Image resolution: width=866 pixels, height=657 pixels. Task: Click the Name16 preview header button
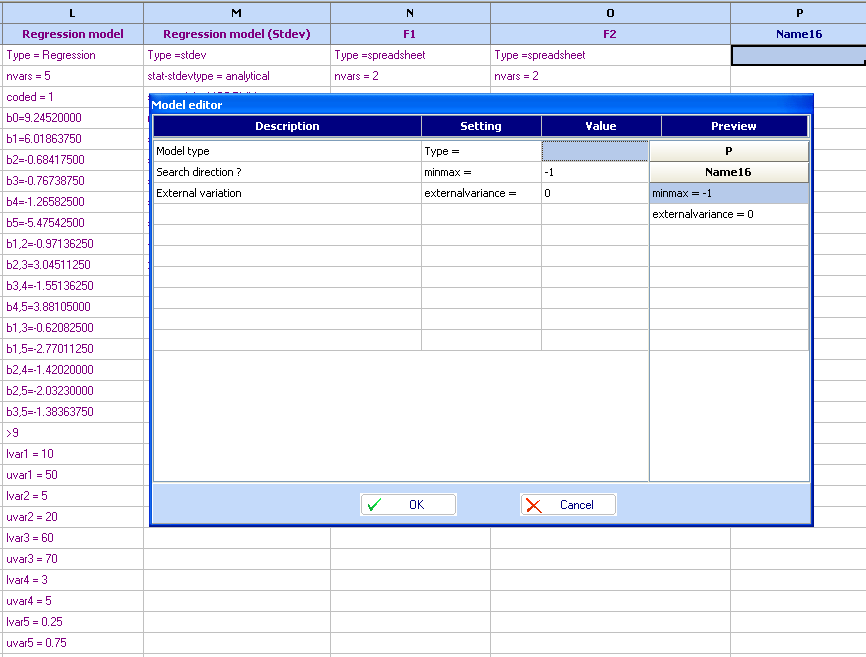(729, 172)
